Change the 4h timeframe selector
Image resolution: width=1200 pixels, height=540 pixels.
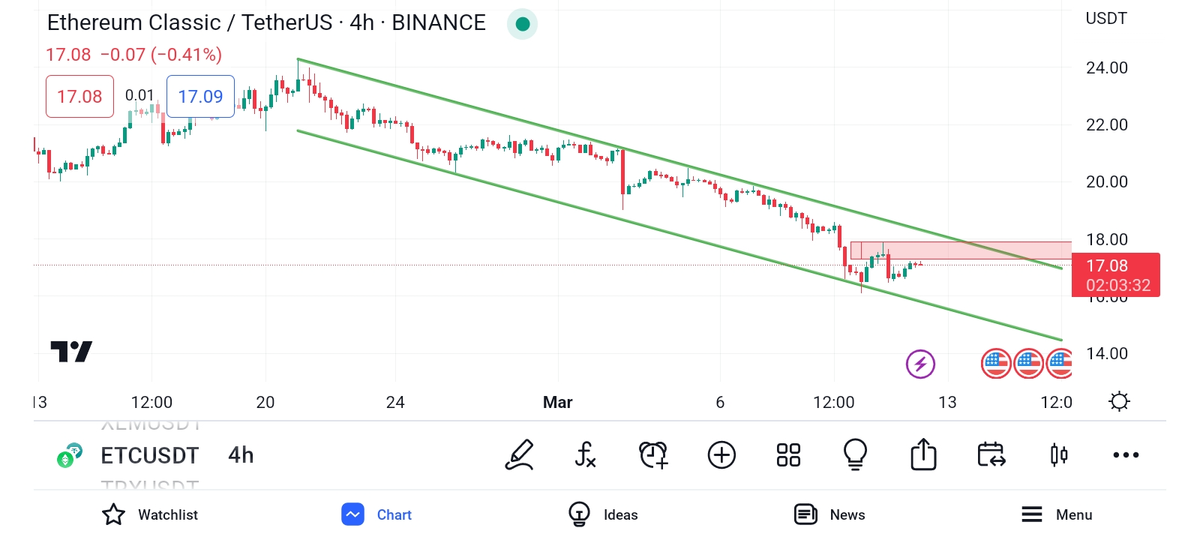coord(241,456)
